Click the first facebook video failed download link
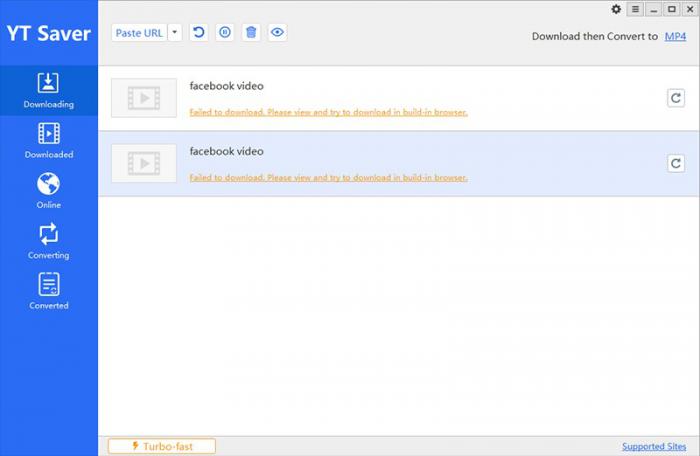The width and height of the screenshot is (700, 456). (329, 112)
